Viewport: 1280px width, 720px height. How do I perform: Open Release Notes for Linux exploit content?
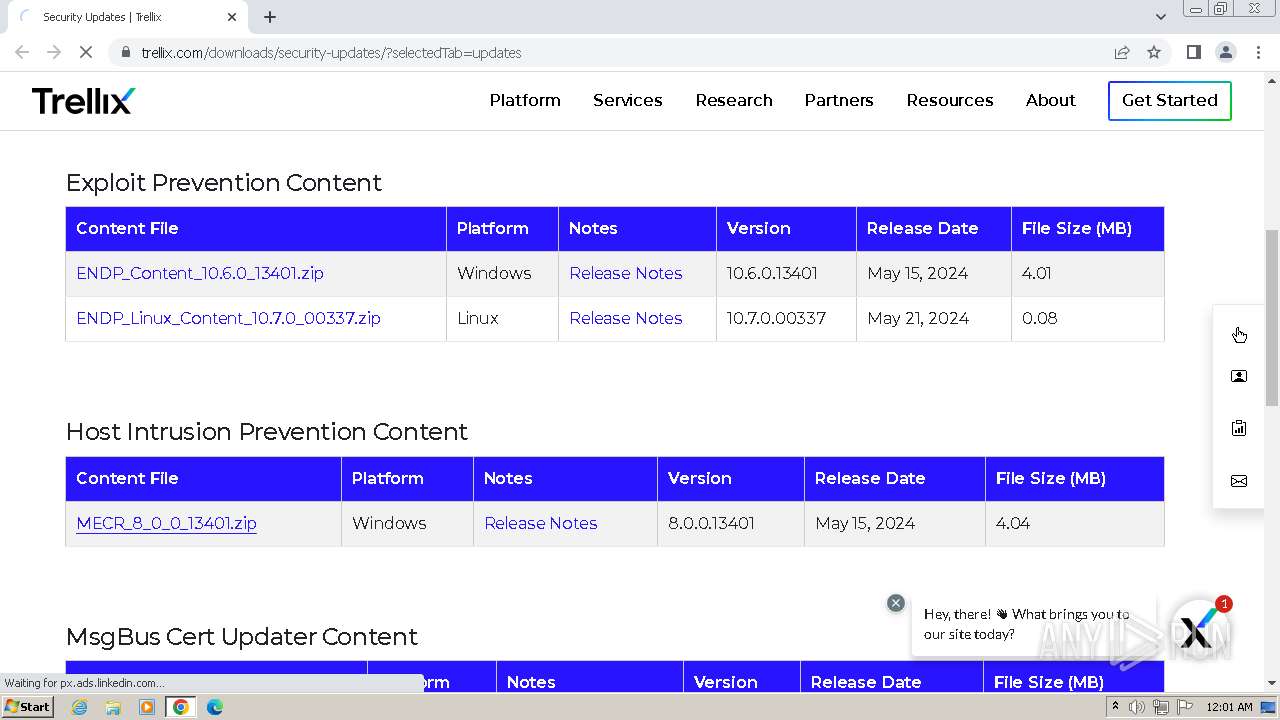pos(626,318)
